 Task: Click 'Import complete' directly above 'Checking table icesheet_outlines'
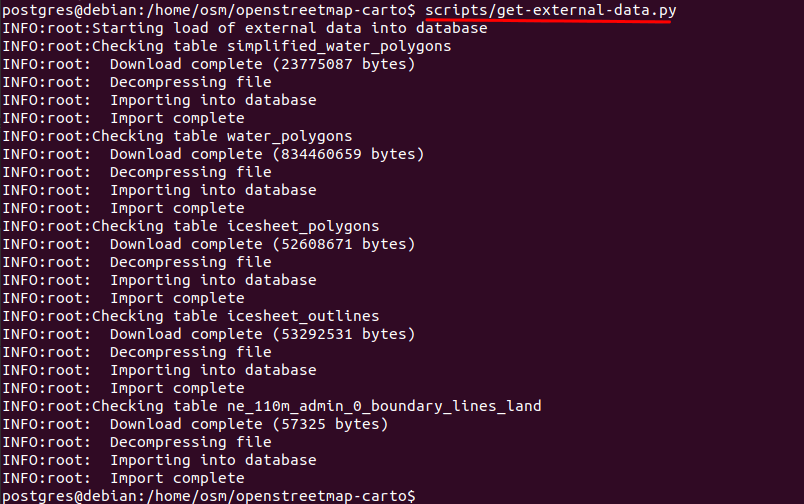[x=177, y=298]
